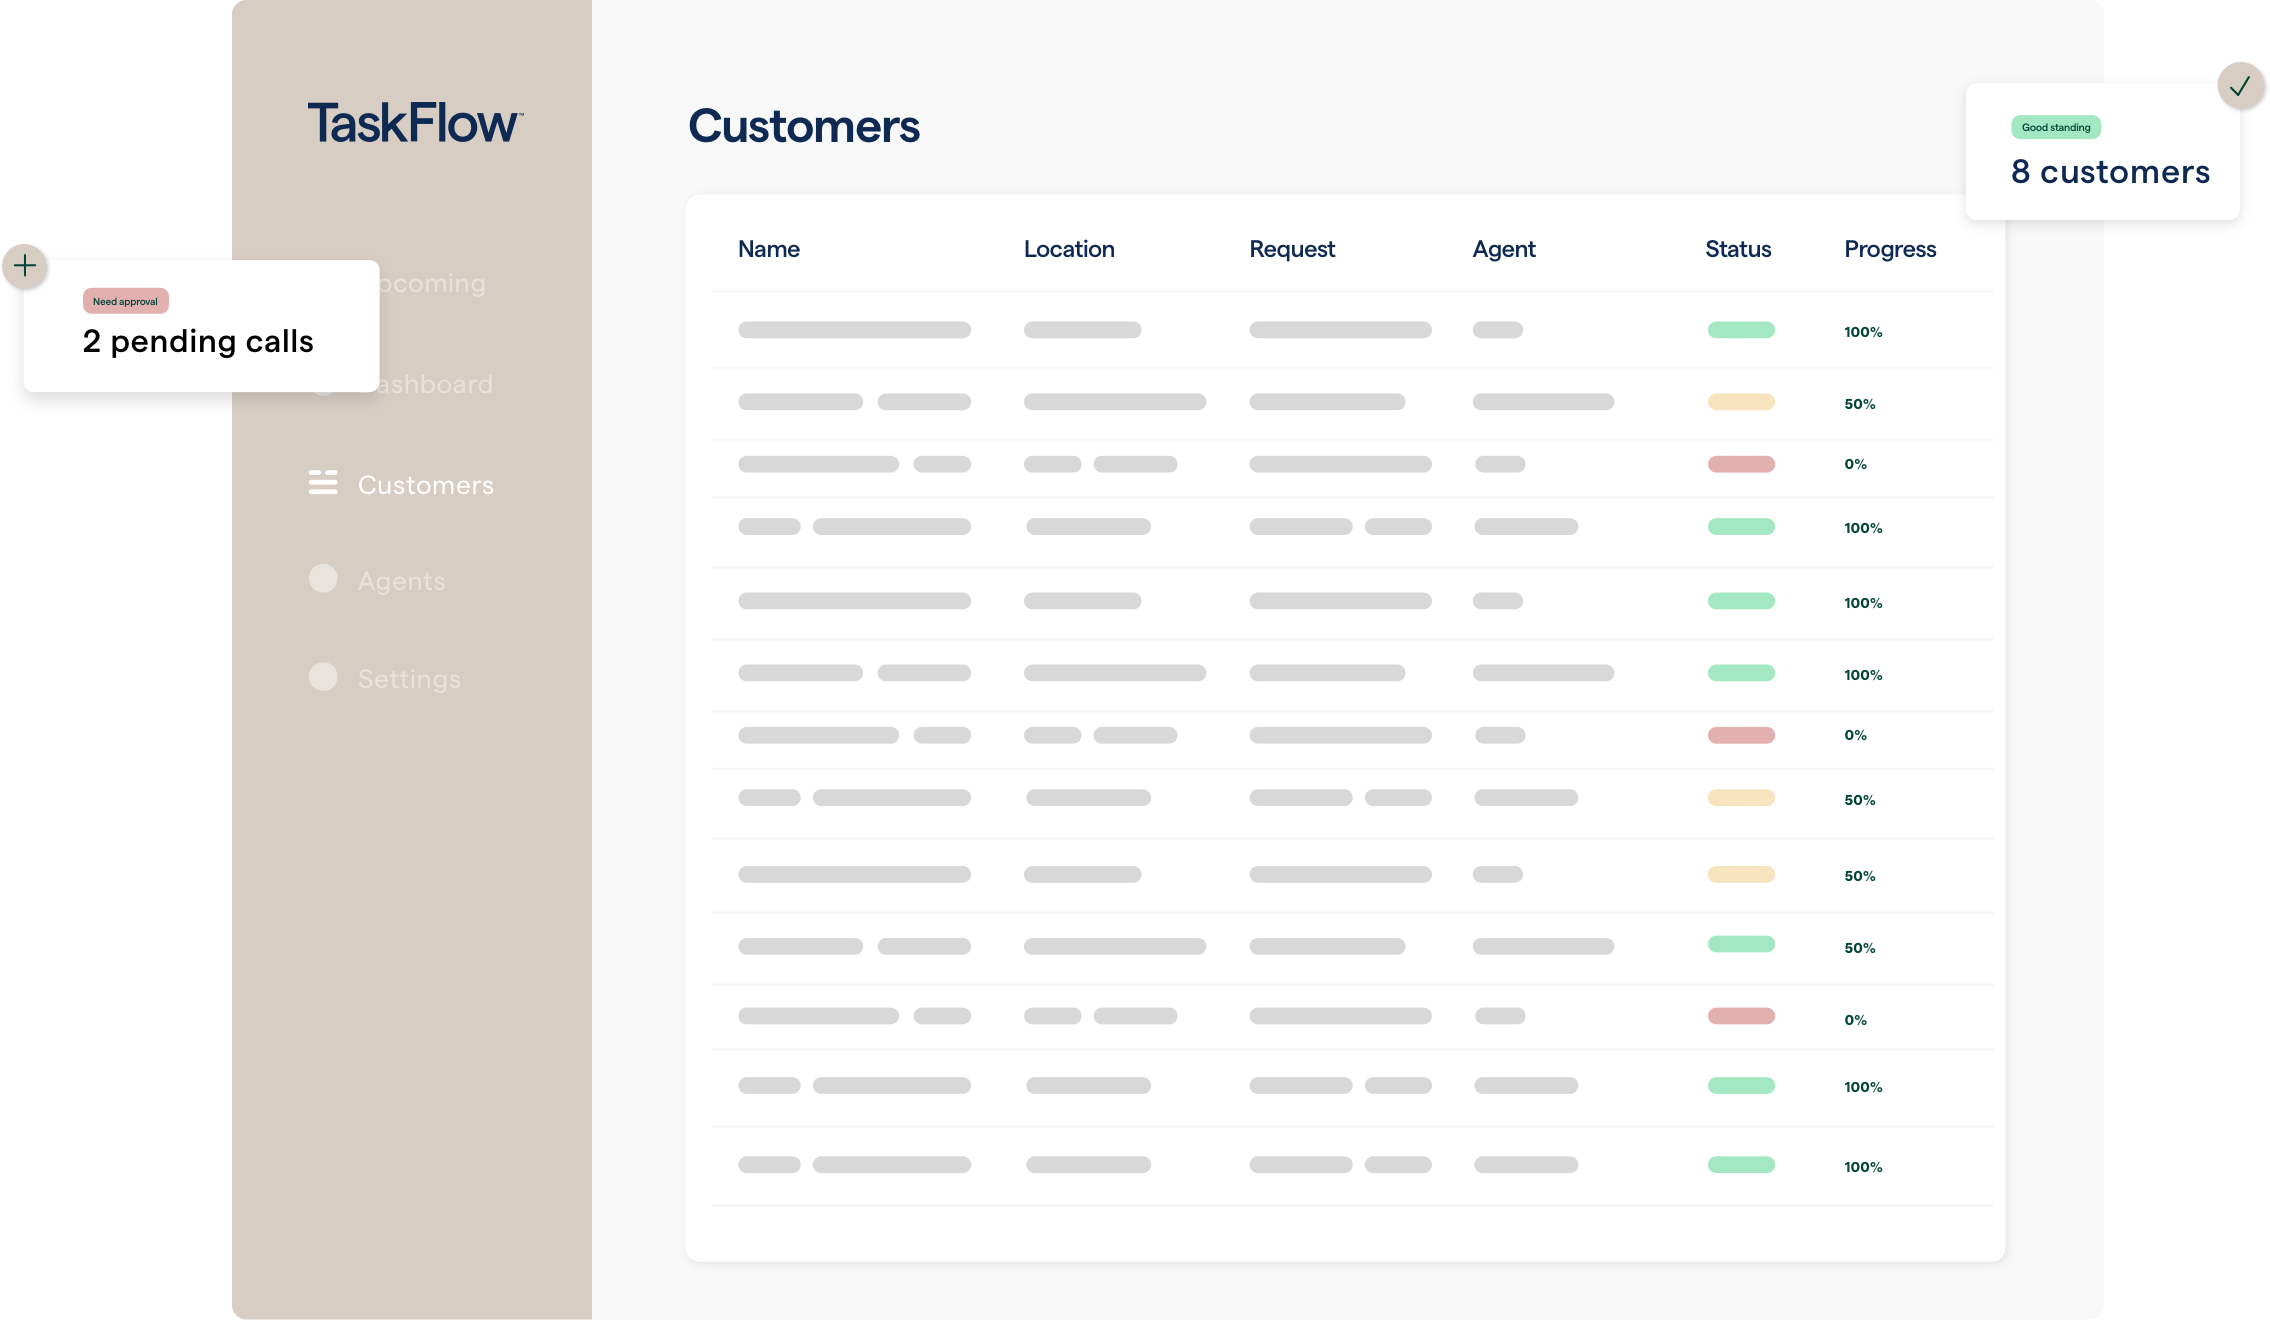Open the Agent column header

point(1503,249)
